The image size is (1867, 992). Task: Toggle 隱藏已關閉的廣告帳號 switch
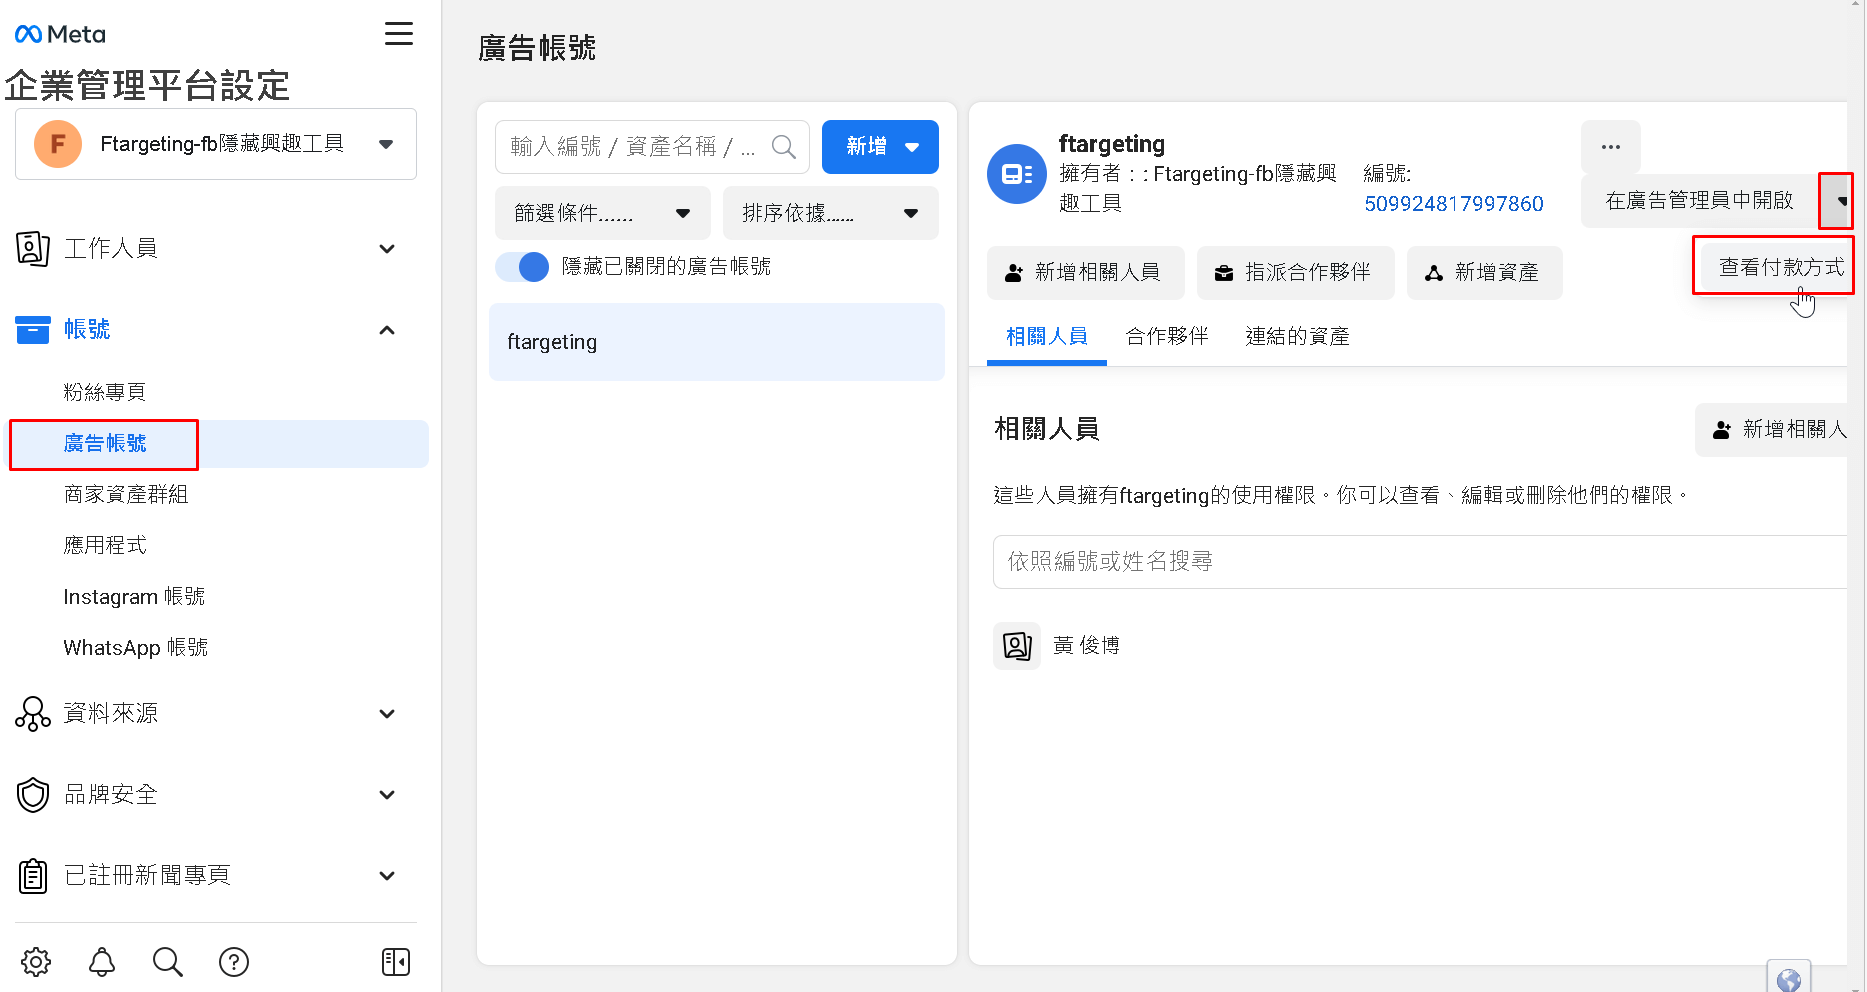522,267
